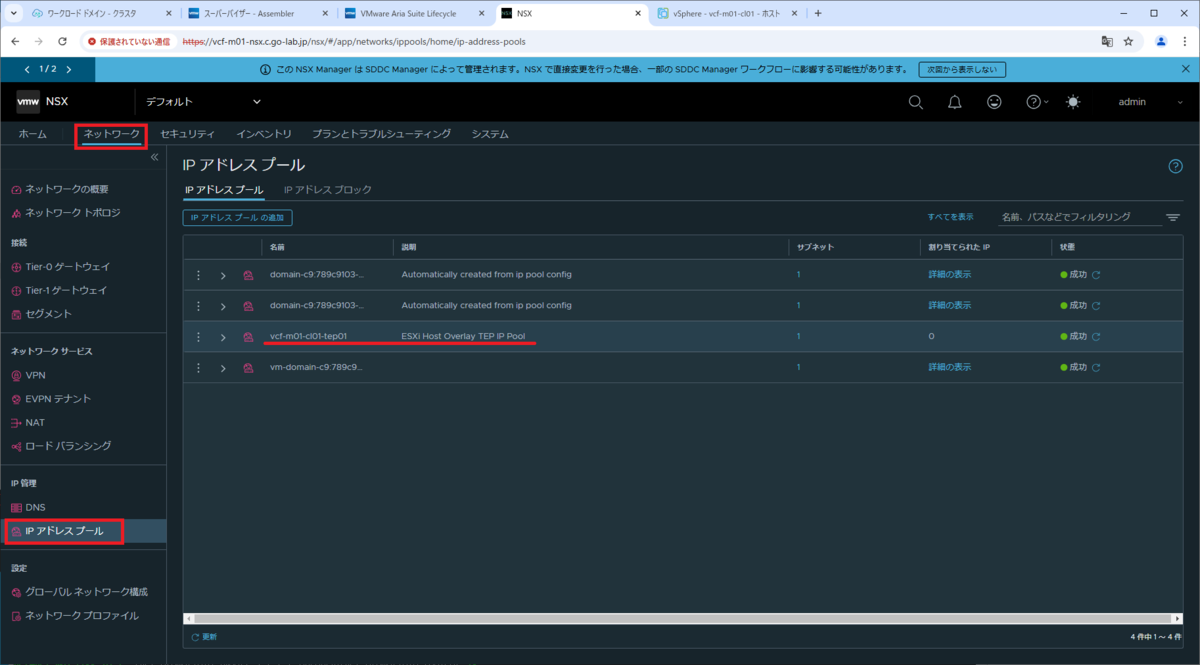Click the pool icon of vcf-m01-cl01-tep01 row
The height and width of the screenshot is (665, 1200).
tap(248, 337)
